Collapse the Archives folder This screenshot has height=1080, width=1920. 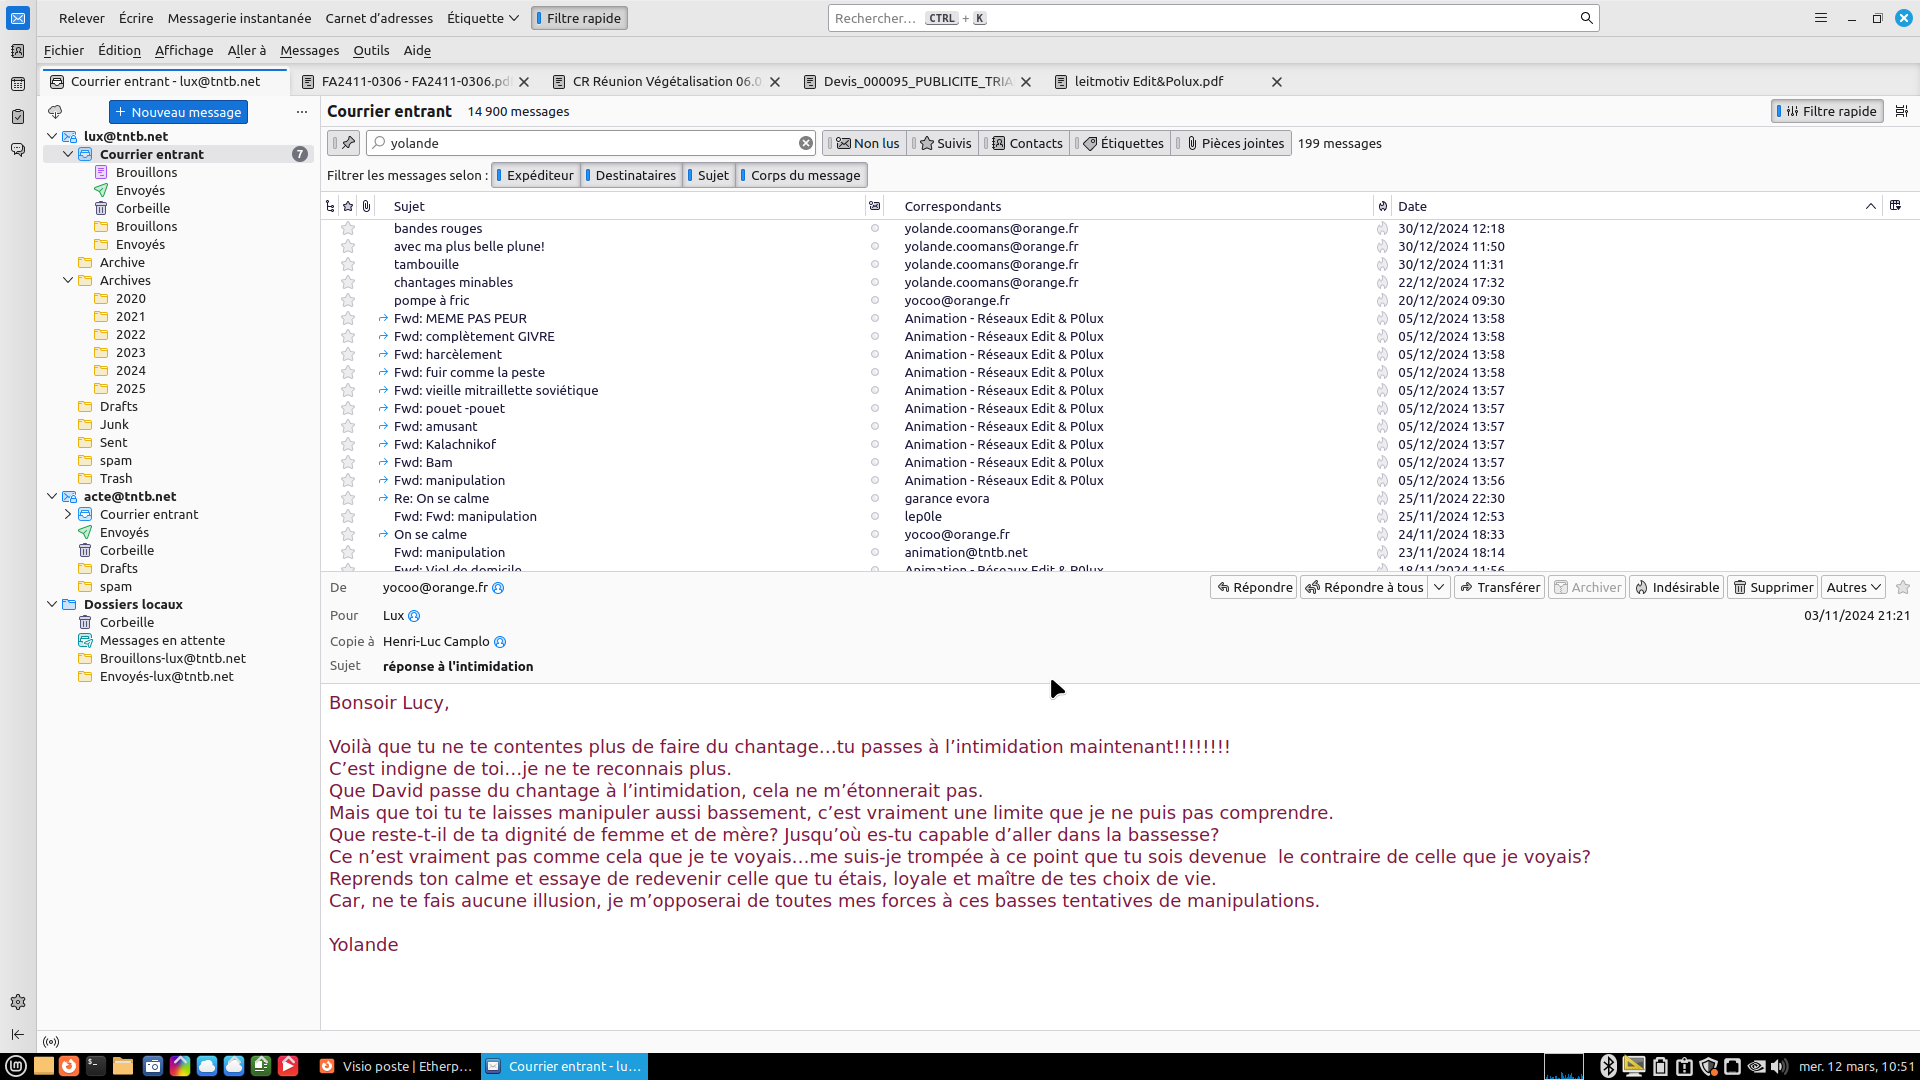click(x=68, y=280)
